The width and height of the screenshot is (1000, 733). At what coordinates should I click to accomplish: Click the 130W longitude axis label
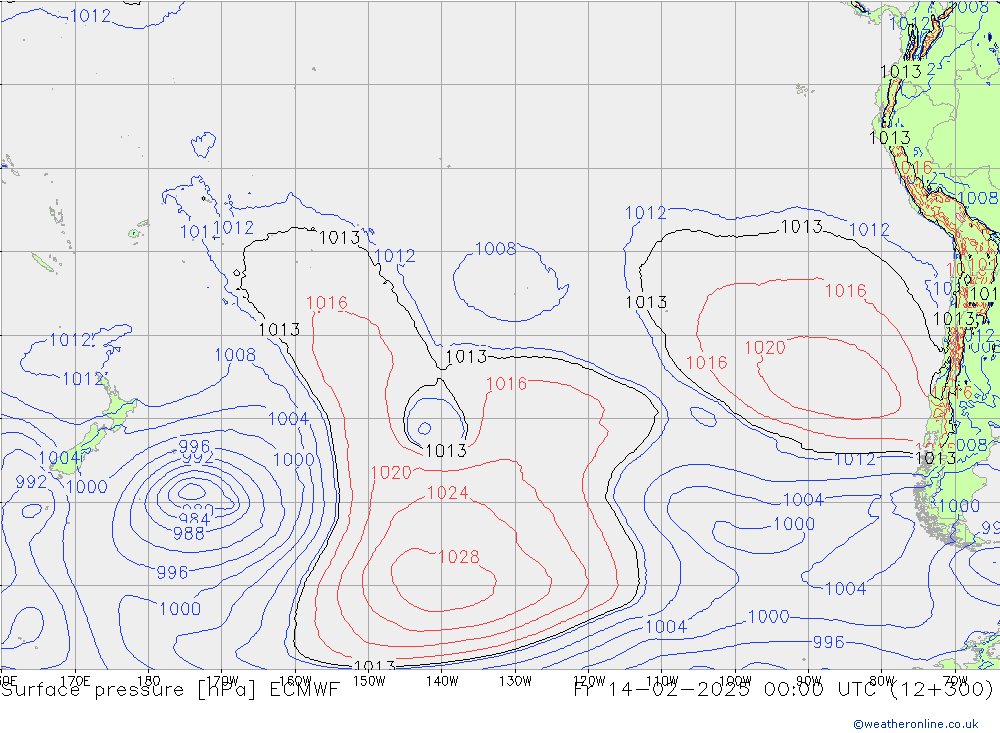point(515,680)
